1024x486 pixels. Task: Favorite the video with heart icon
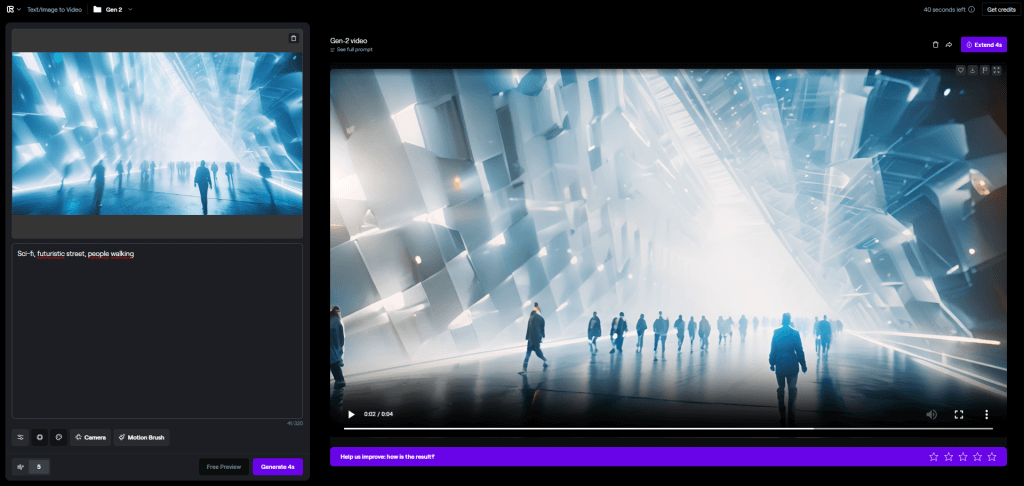[x=961, y=70]
